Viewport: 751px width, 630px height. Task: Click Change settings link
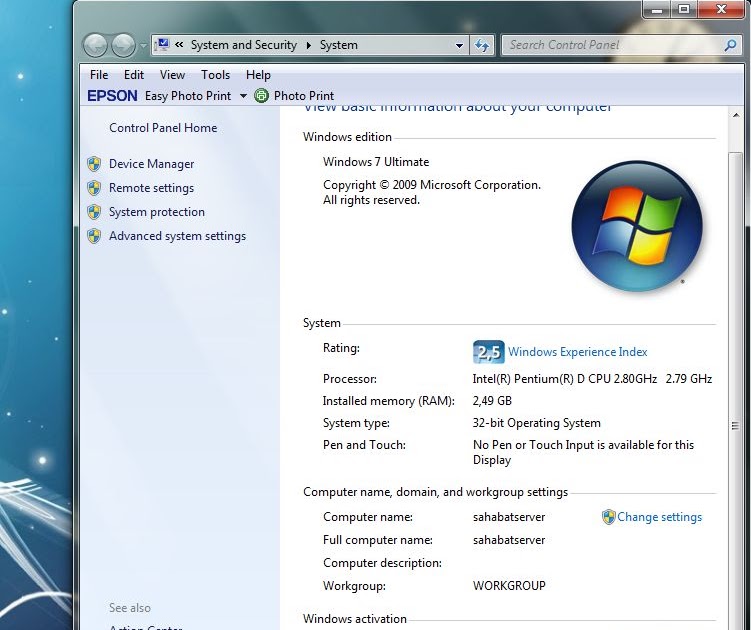click(x=660, y=517)
